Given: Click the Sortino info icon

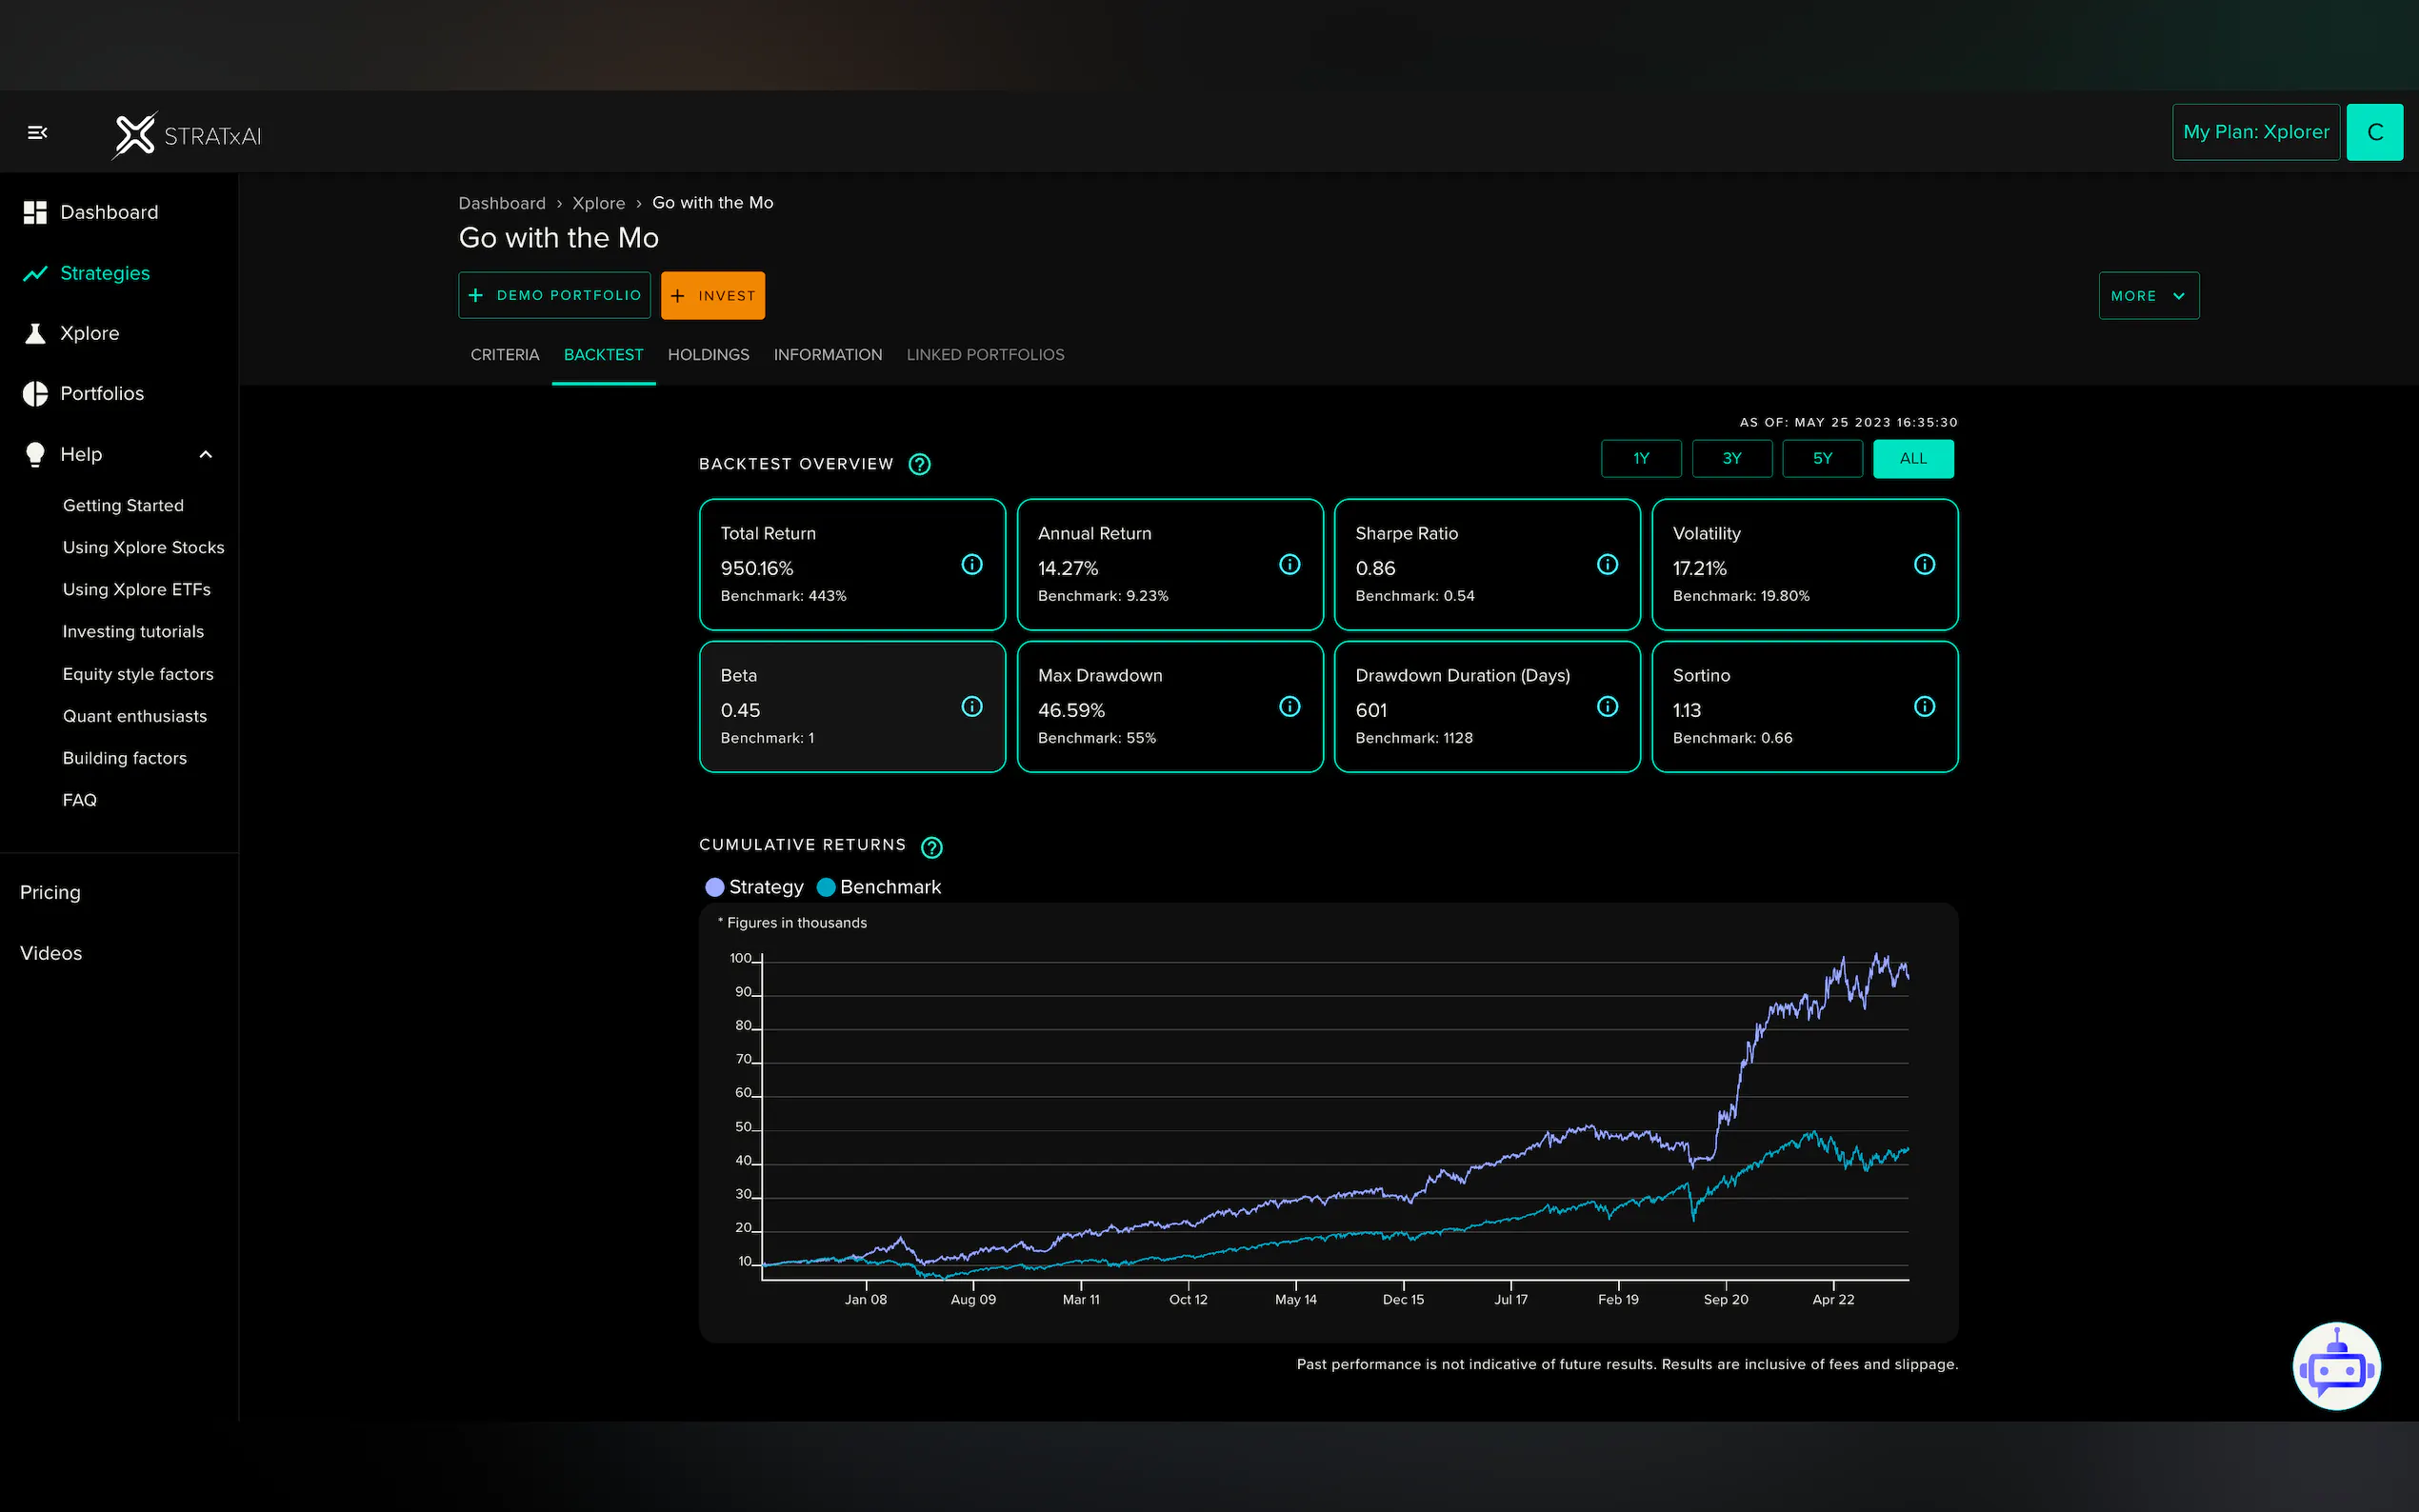Looking at the screenshot, I should pos(1923,707).
